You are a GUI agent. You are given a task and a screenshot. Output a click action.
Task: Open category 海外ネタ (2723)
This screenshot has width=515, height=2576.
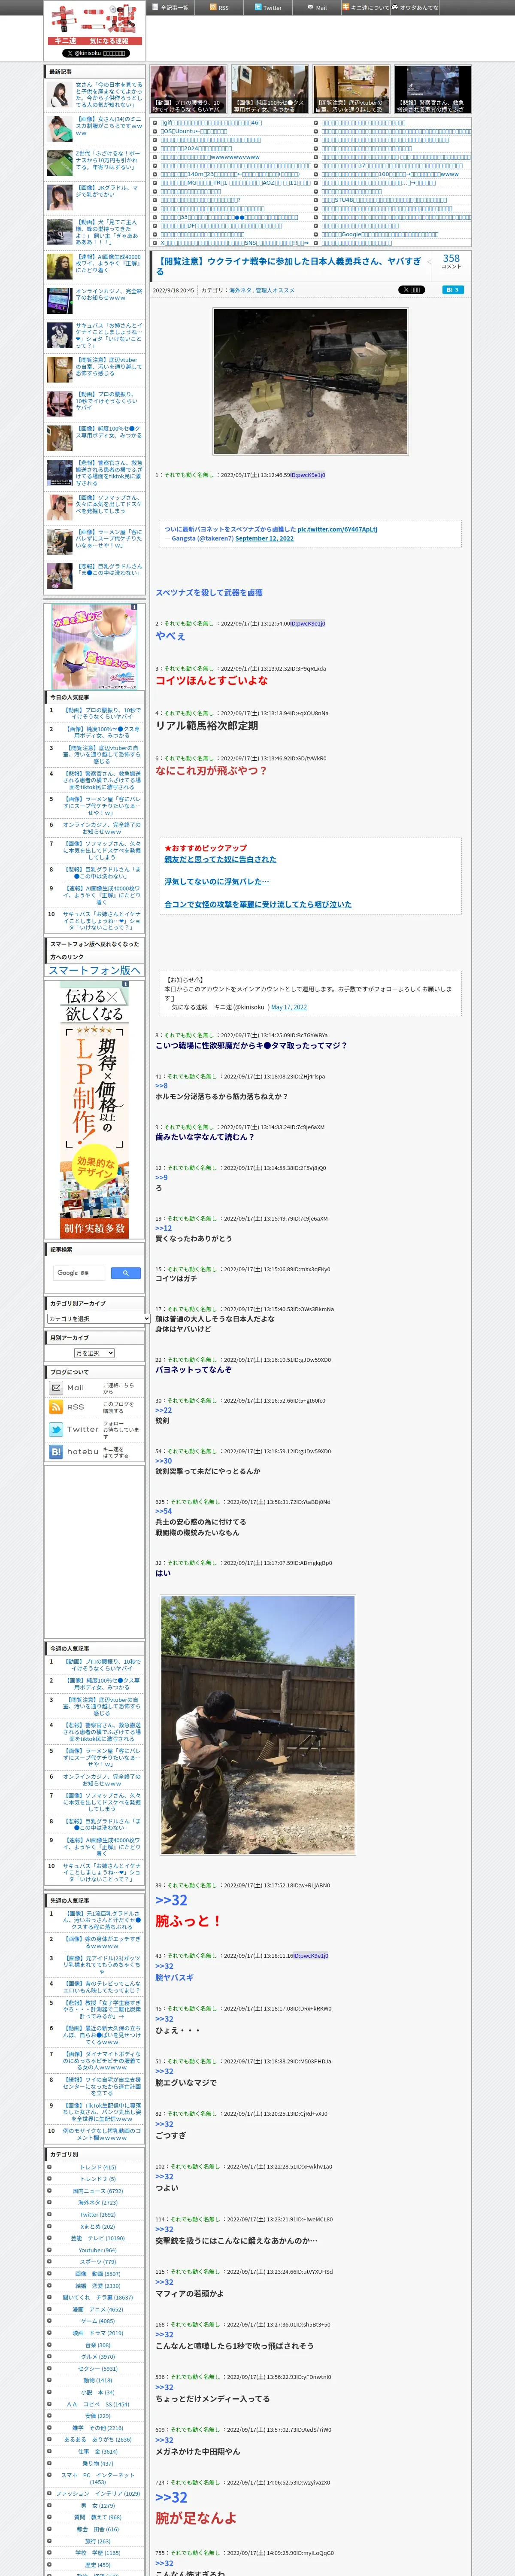click(x=98, y=2202)
